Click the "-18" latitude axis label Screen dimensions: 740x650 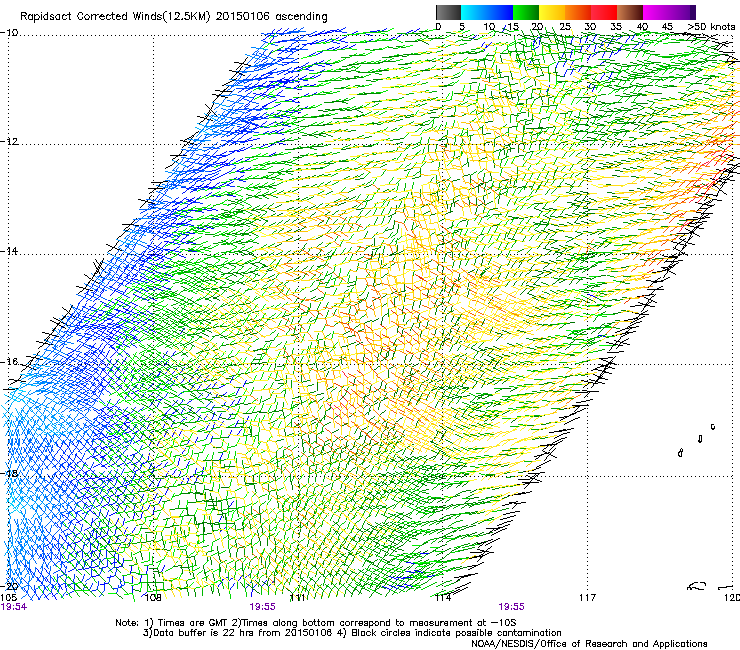click(9, 473)
